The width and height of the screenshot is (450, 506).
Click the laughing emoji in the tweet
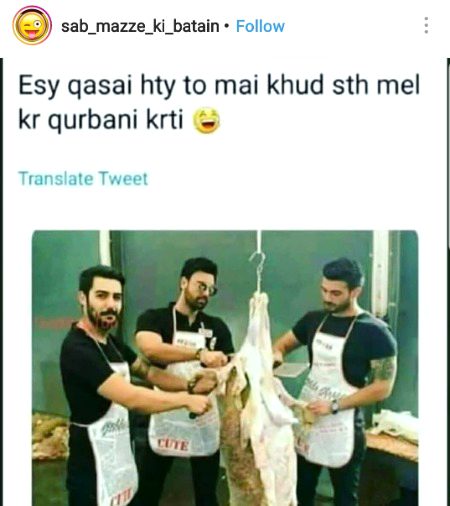[x=207, y=120]
